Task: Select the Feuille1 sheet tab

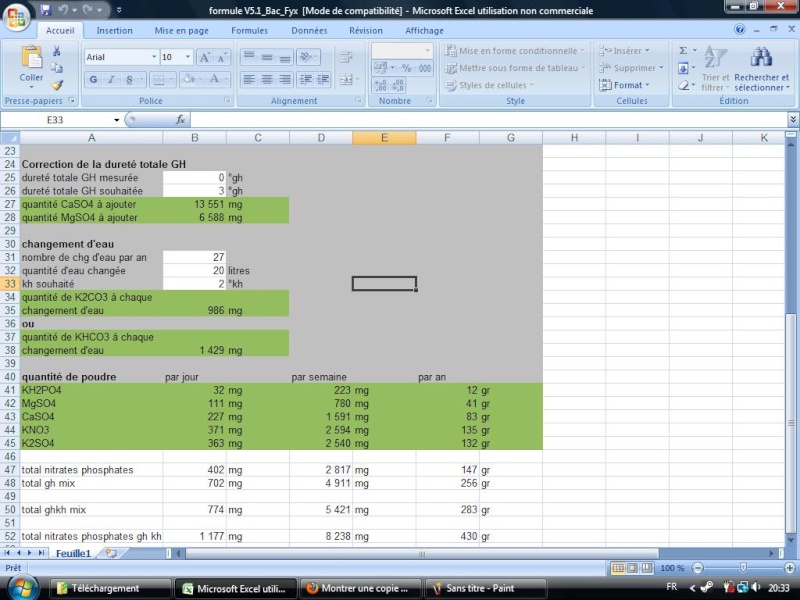Action: 73,553
